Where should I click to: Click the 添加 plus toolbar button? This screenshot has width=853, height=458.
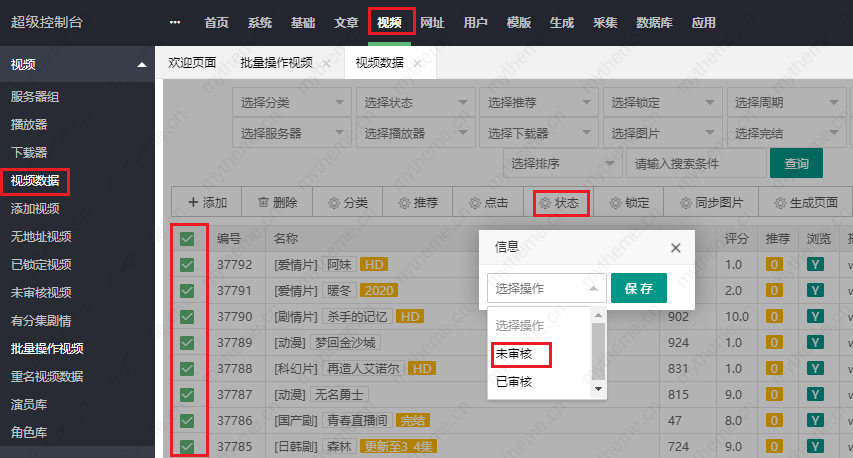(x=208, y=202)
